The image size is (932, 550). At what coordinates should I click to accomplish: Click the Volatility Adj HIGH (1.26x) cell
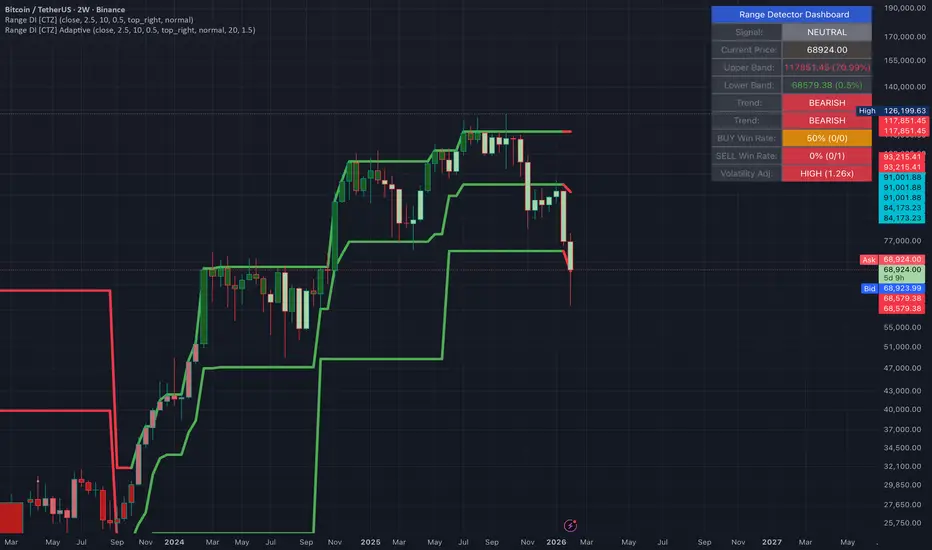click(x=827, y=174)
